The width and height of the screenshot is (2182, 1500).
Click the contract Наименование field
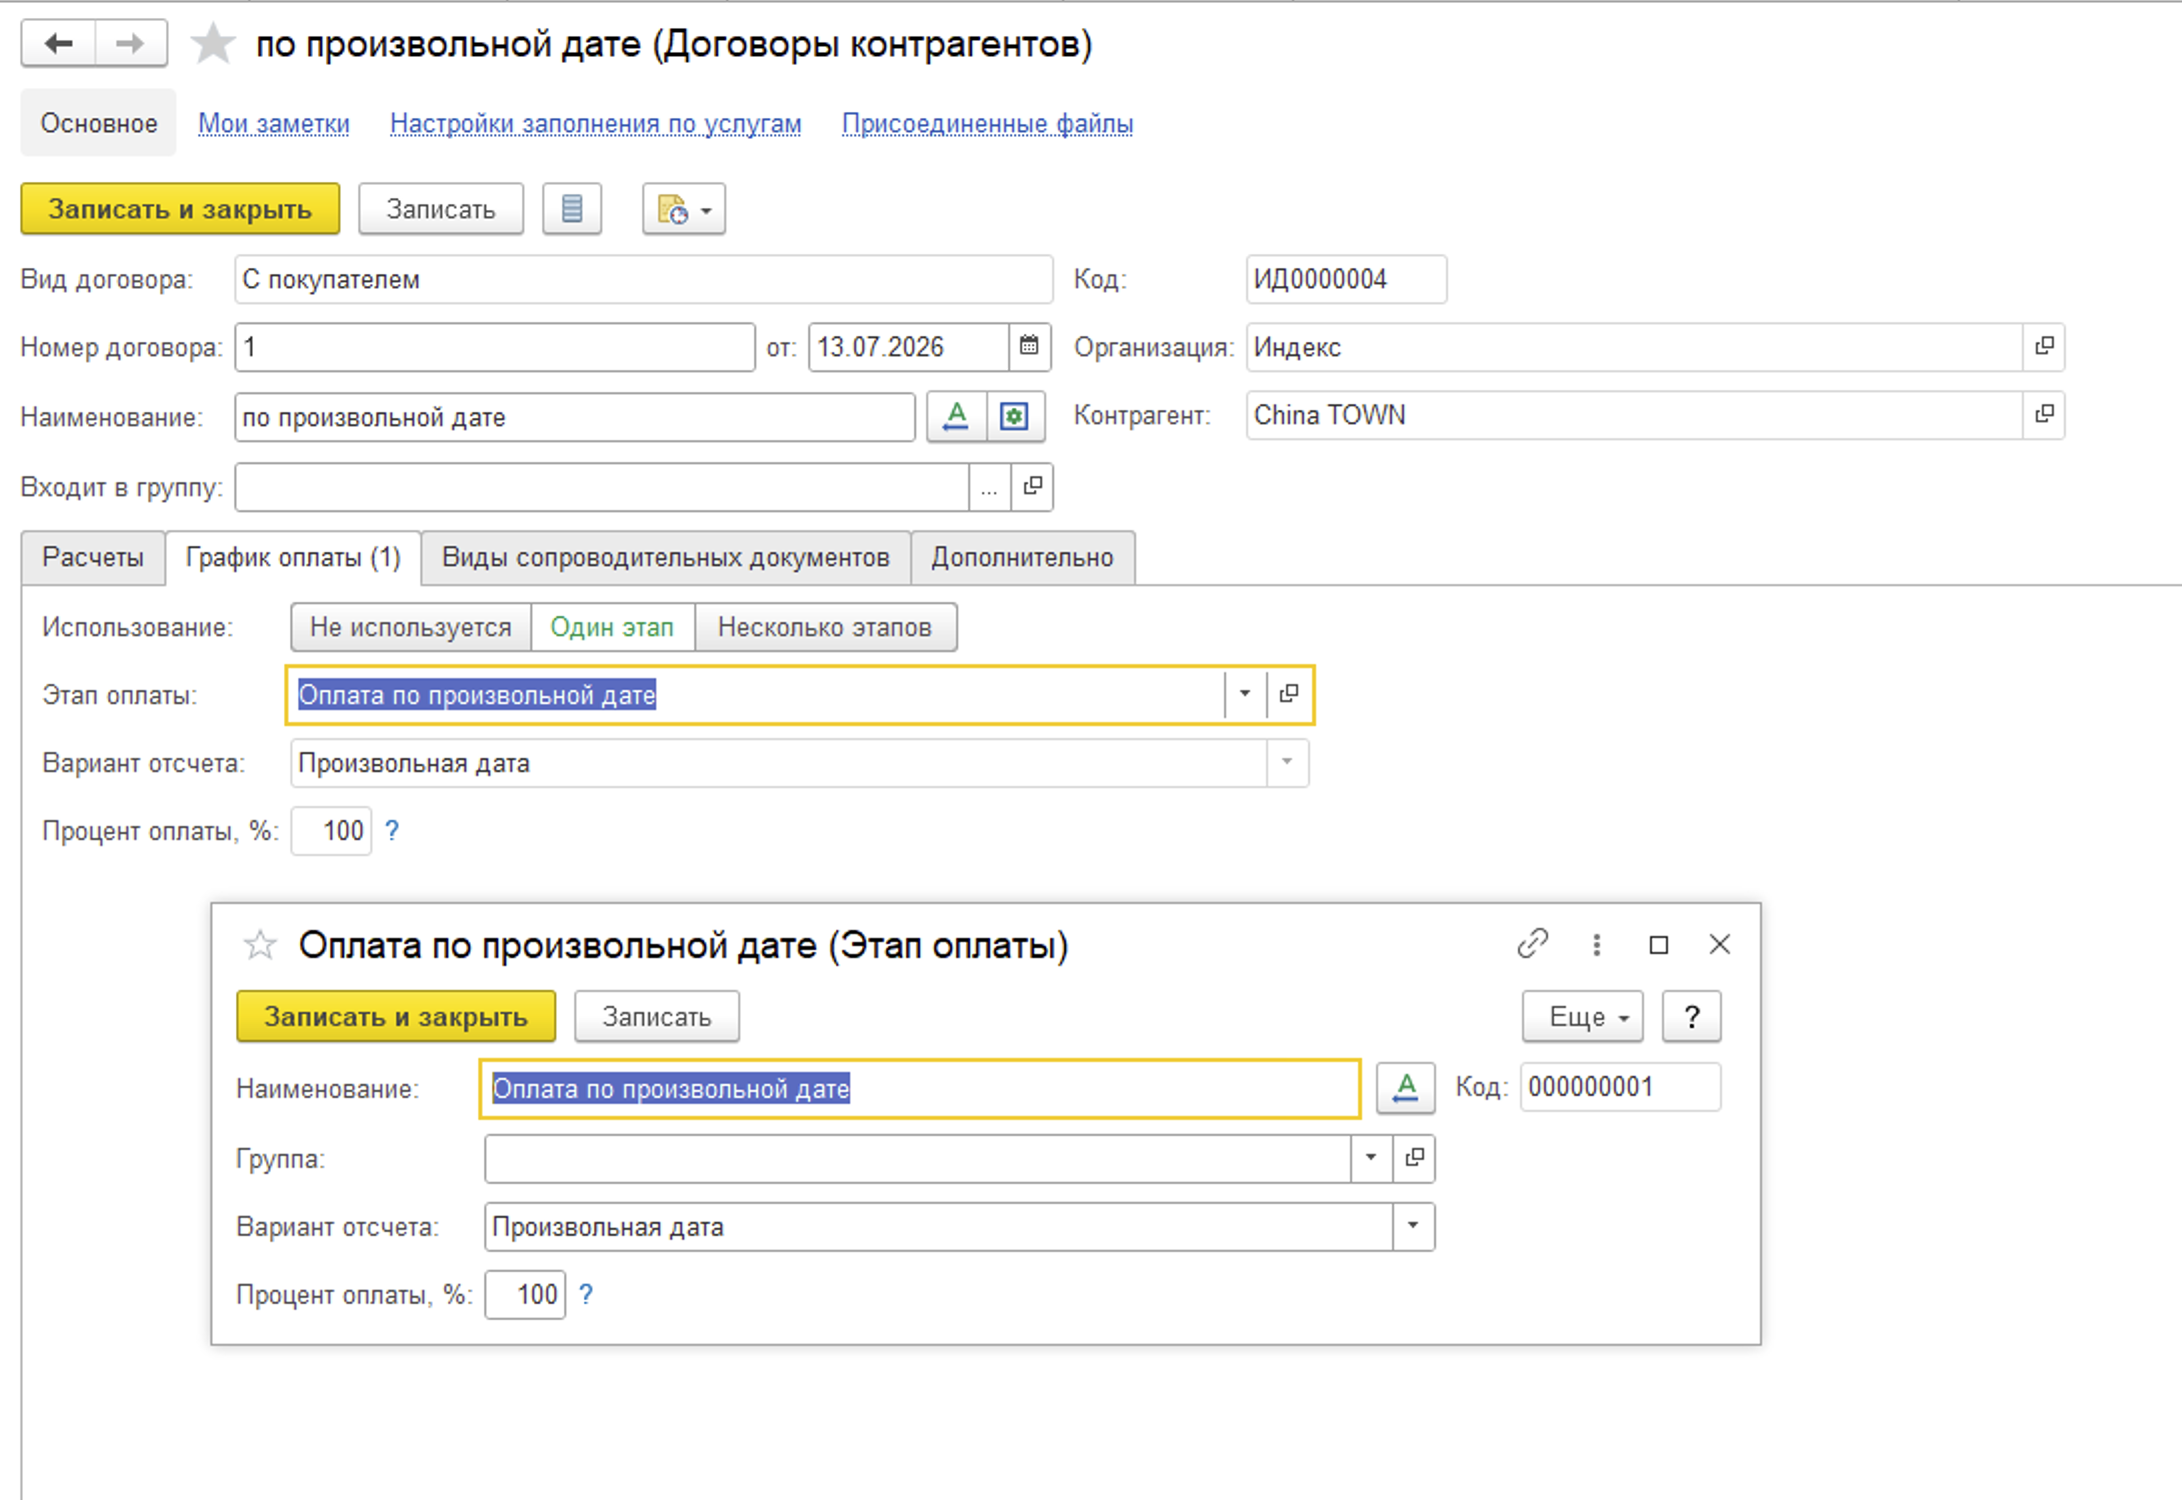(575, 417)
